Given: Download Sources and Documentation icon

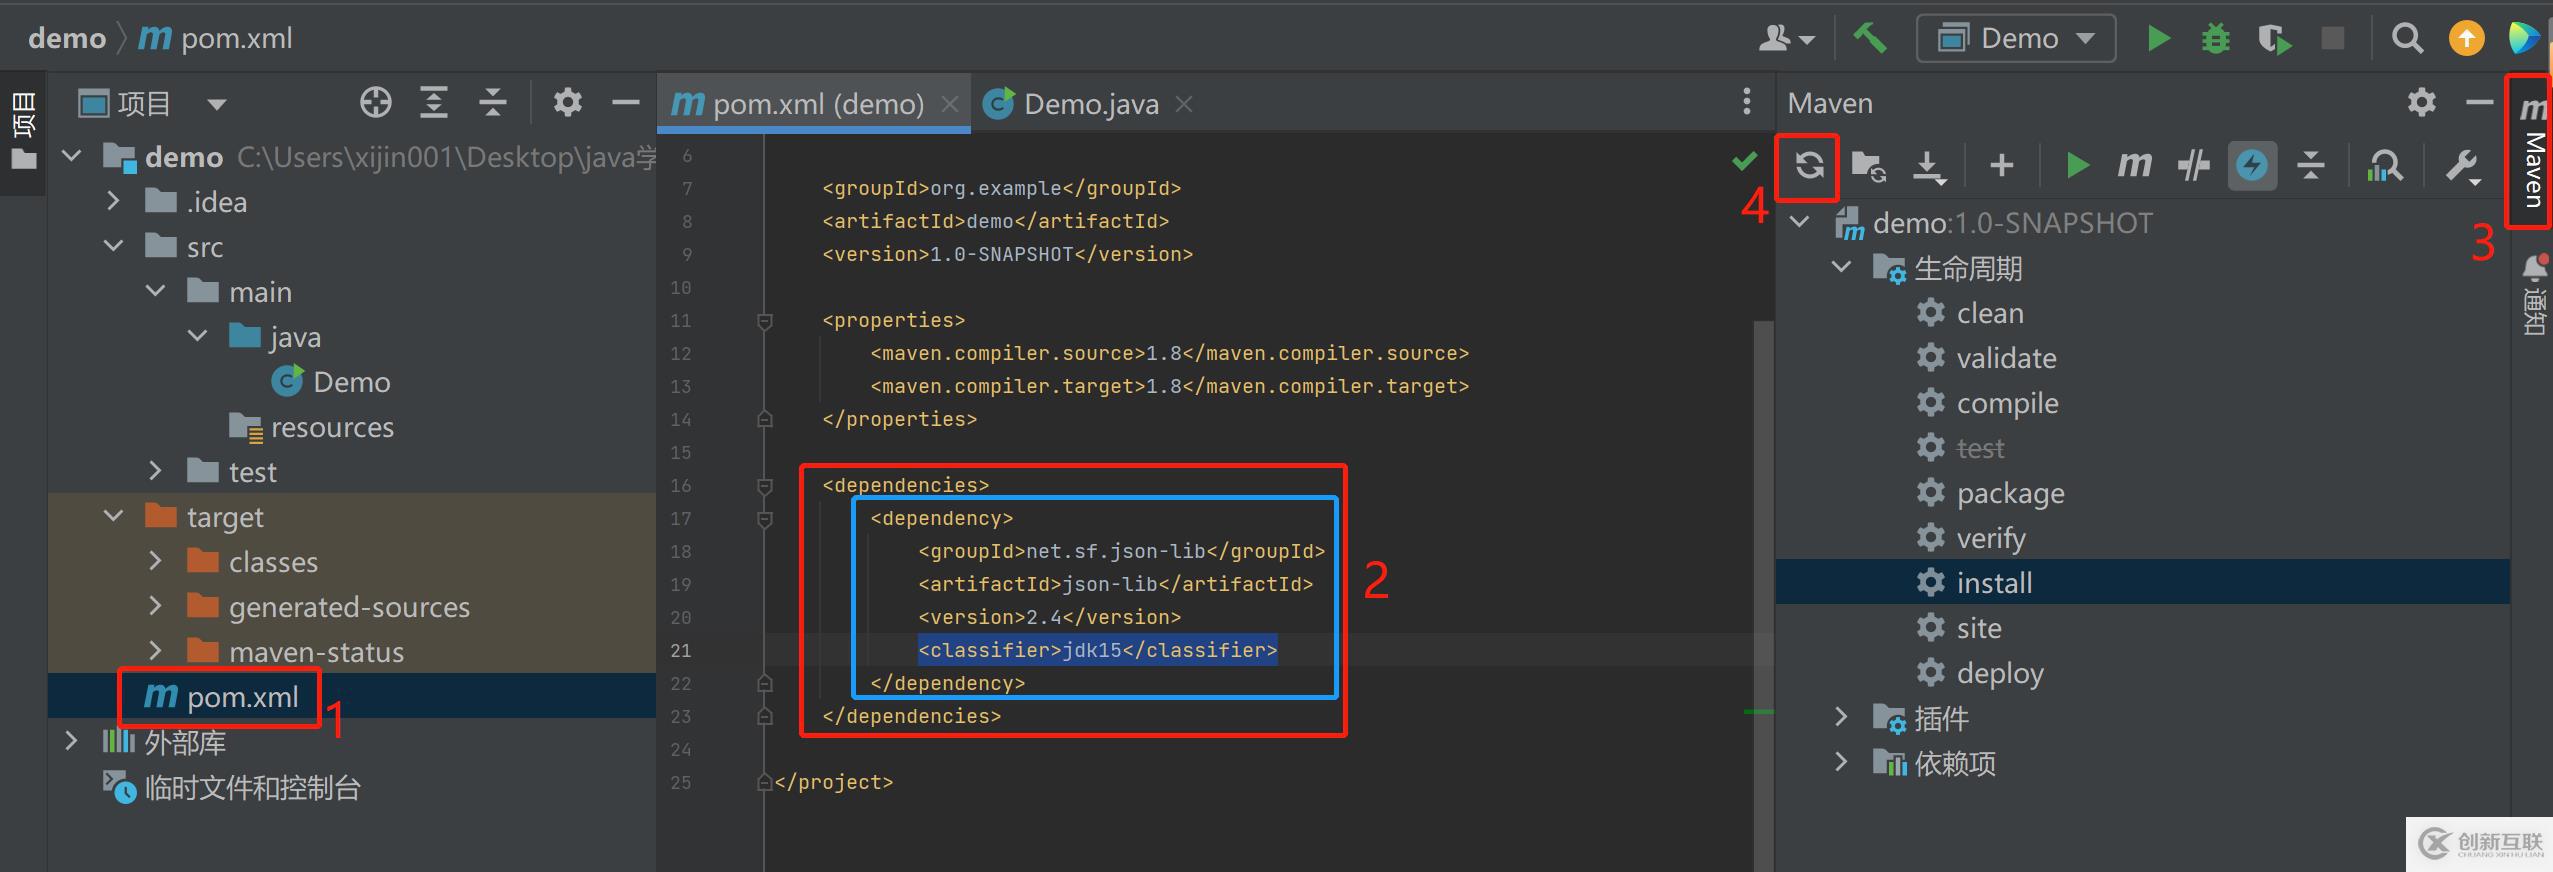Looking at the screenshot, I should pos(1929,166).
